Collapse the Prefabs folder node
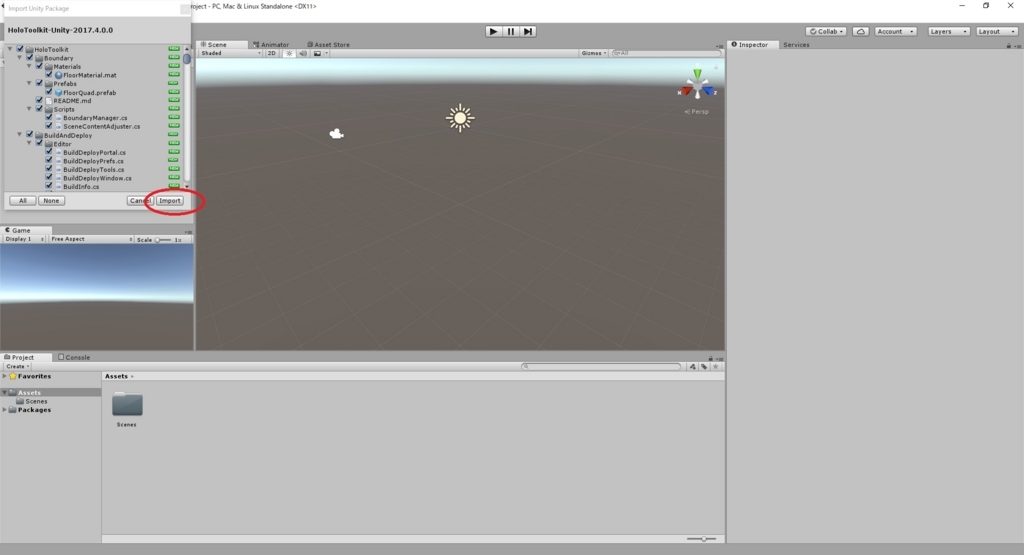1024x555 pixels. tap(29, 84)
